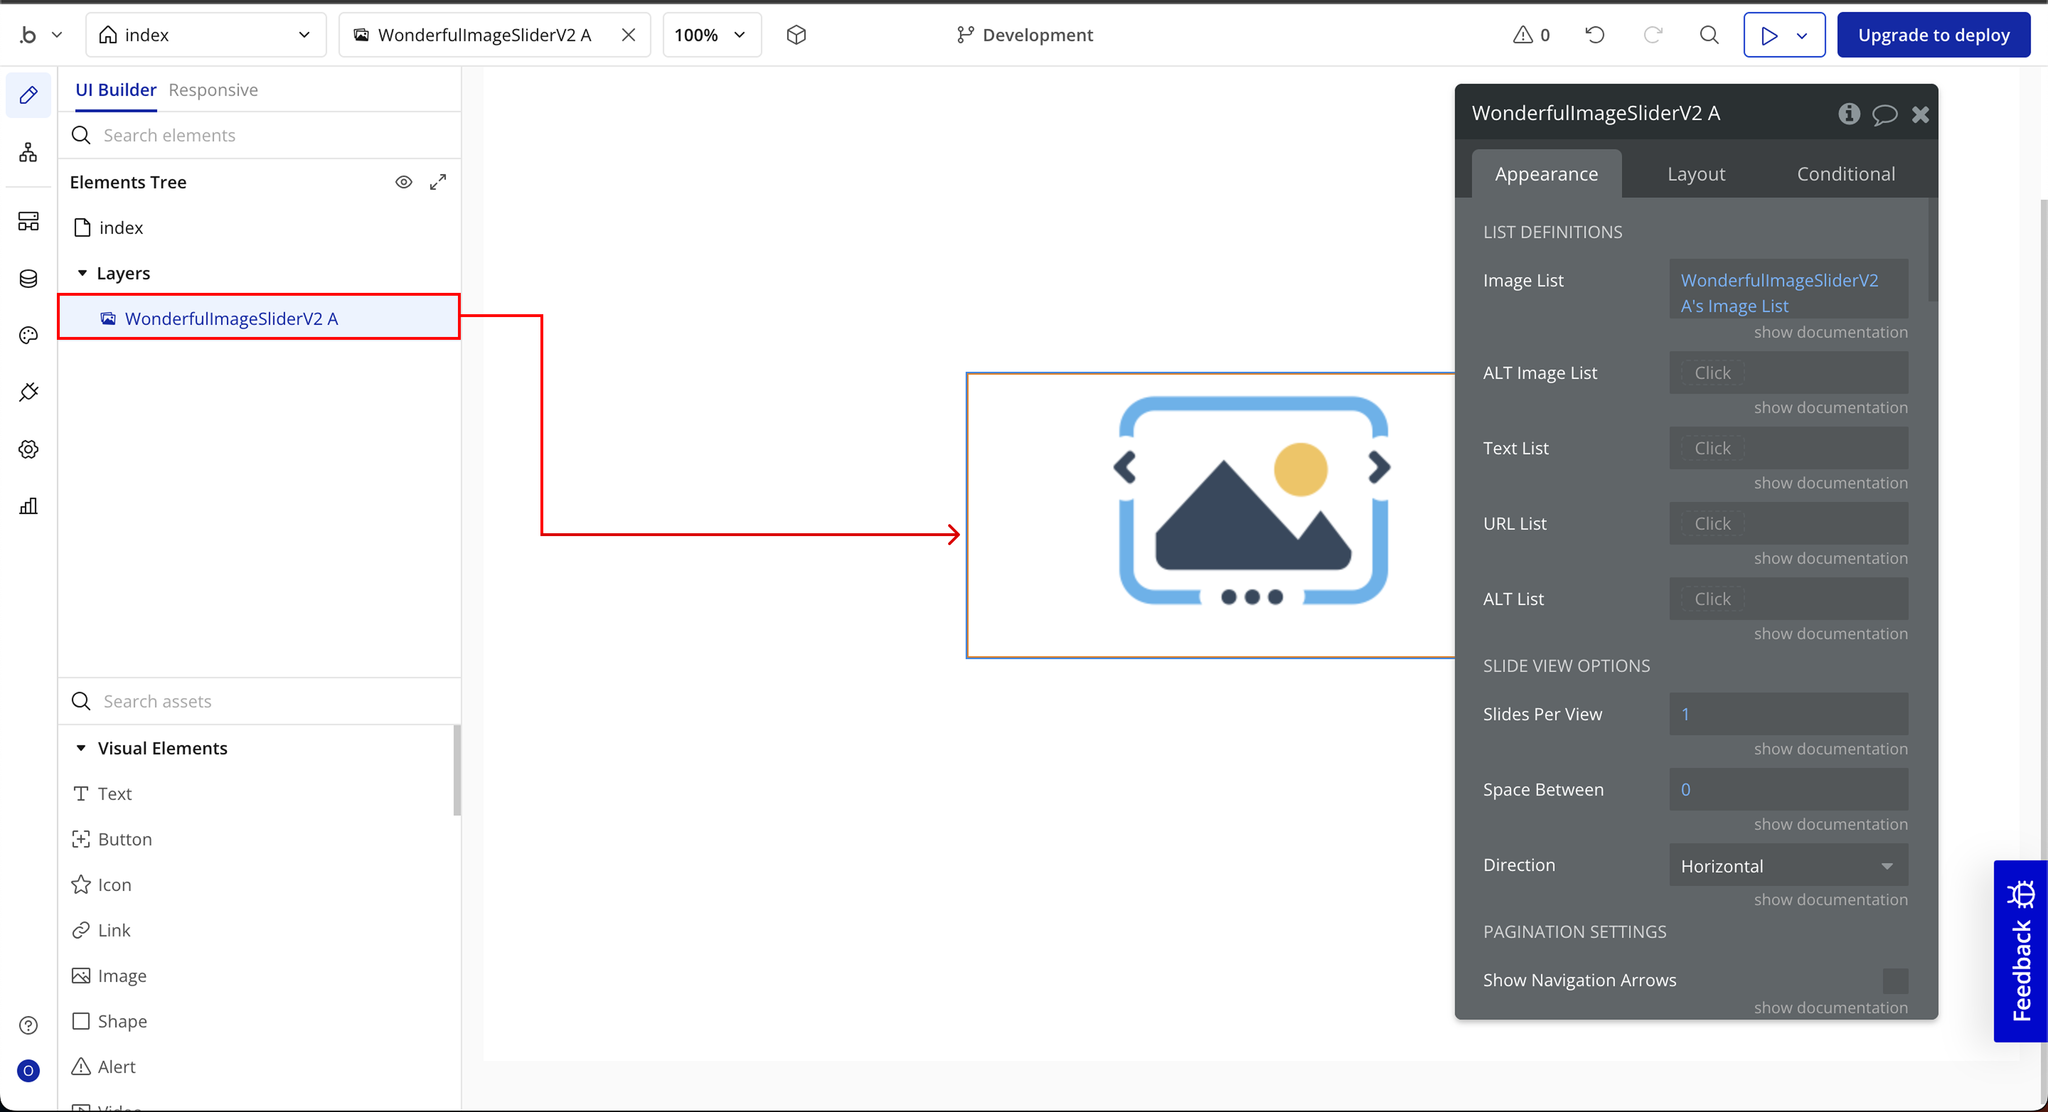The width and height of the screenshot is (2048, 1112).
Task: Collapse the Layers tree section
Action: coord(82,273)
